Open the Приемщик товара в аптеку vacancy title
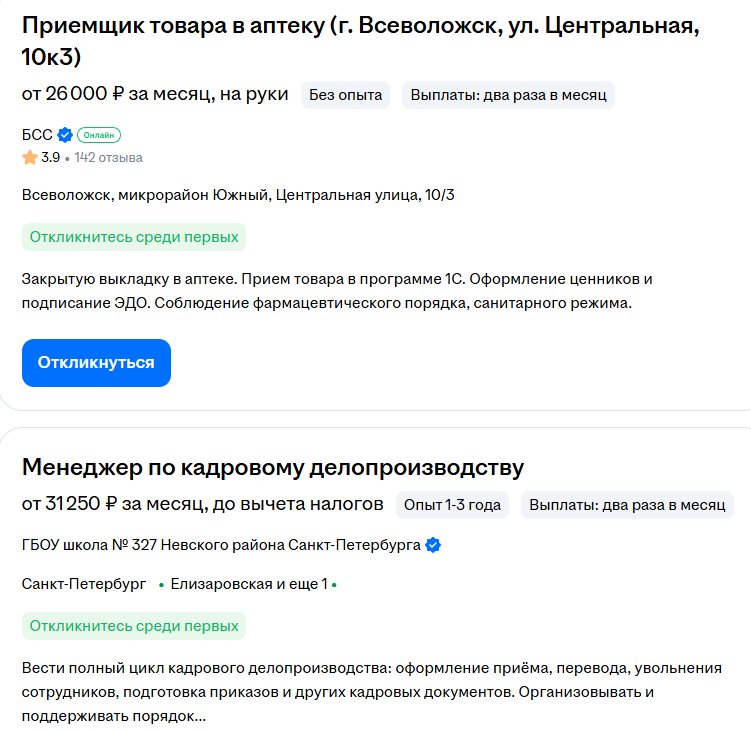The image size is (751, 730). point(360,41)
